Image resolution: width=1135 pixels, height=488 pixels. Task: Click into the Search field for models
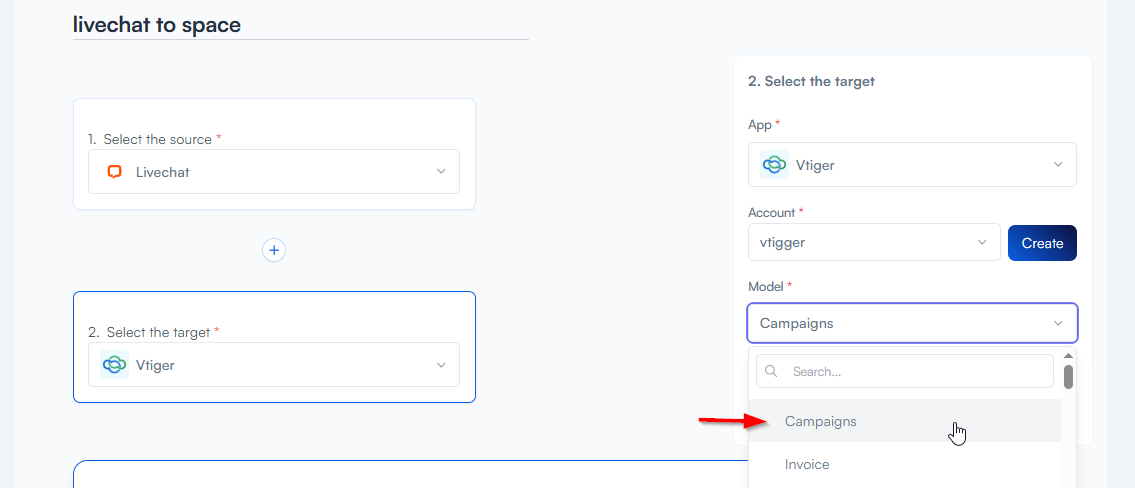[x=915, y=371]
